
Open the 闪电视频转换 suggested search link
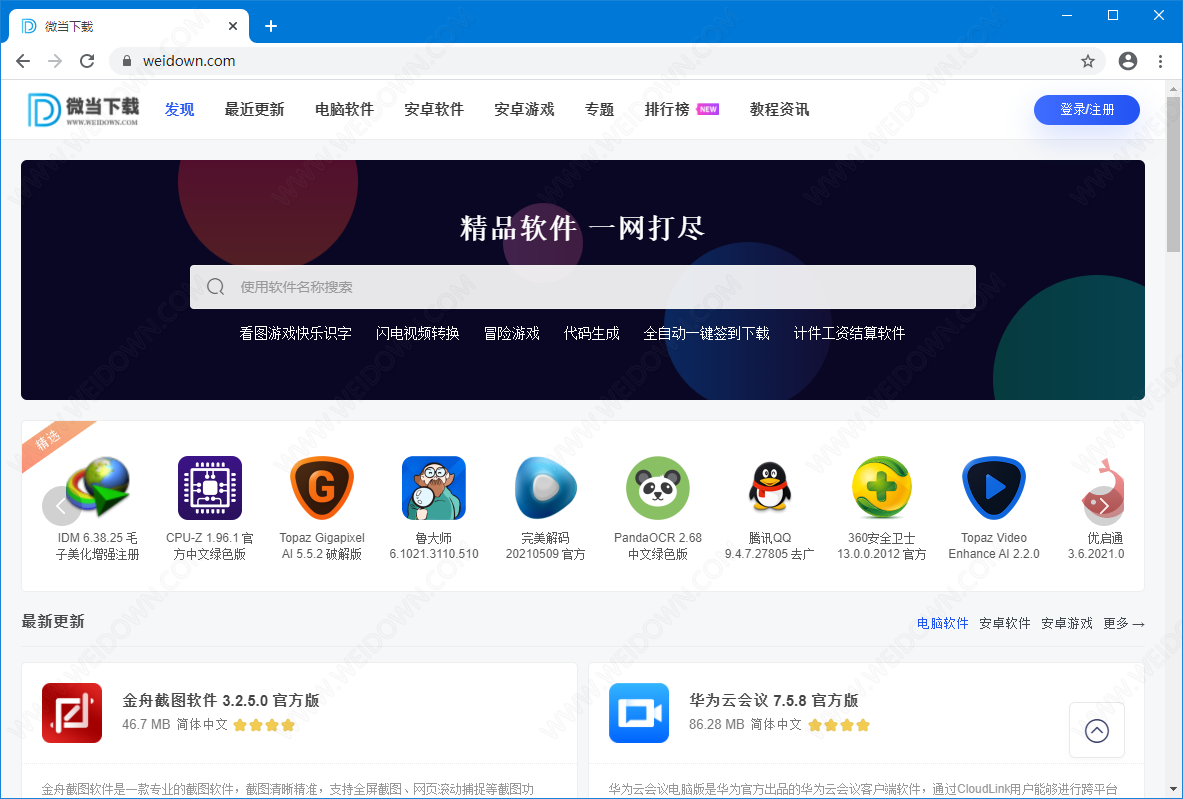coord(417,333)
